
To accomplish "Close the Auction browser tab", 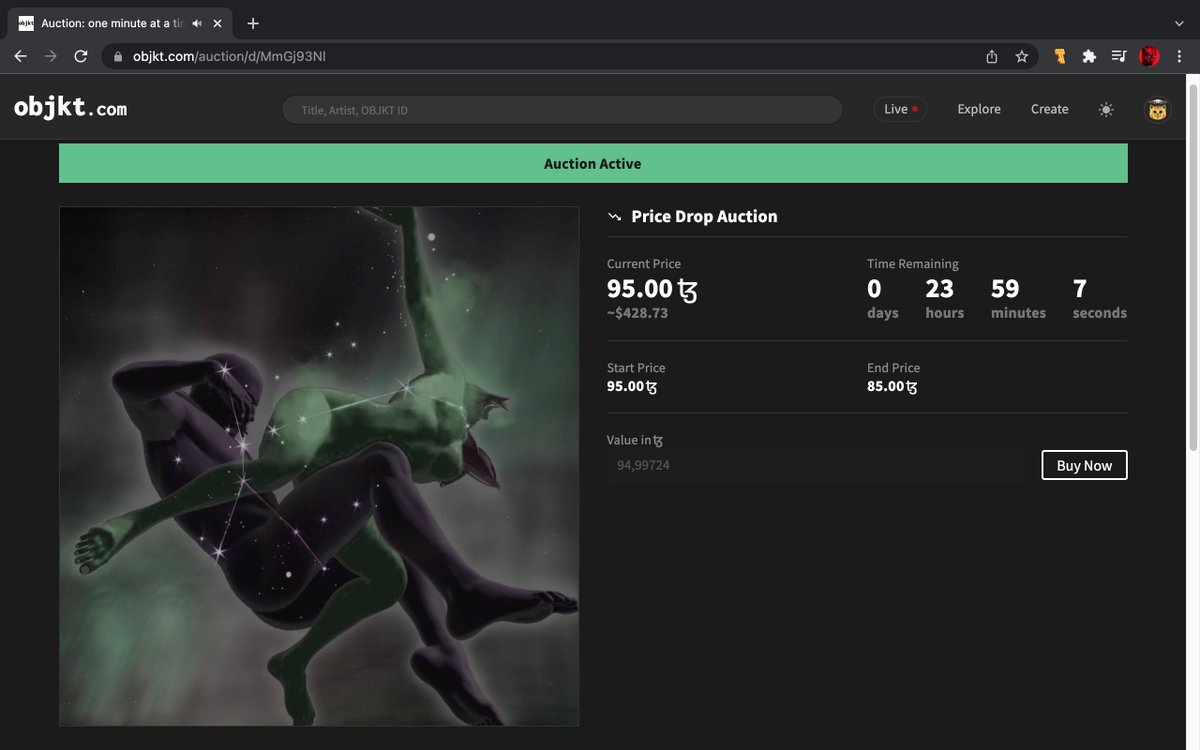I will coord(217,23).
